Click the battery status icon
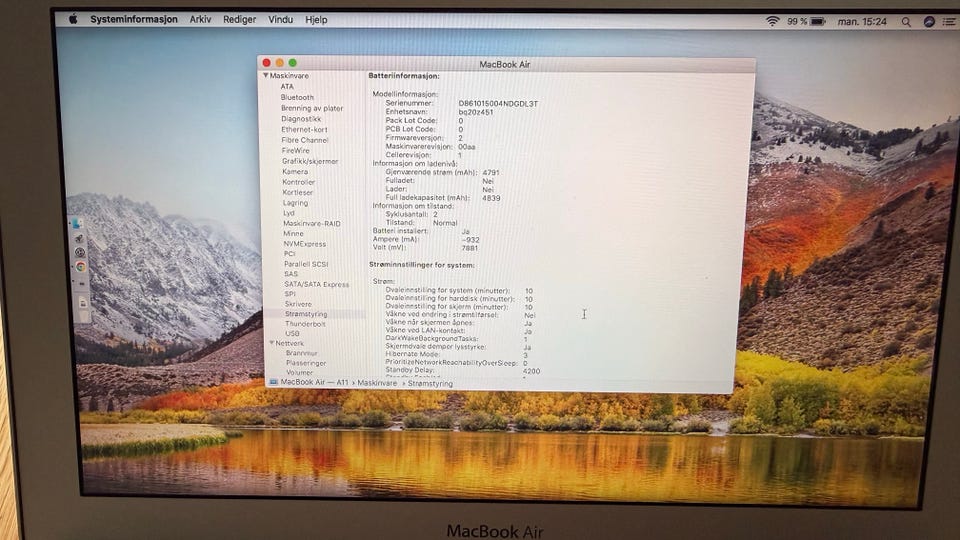 pos(818,21)
